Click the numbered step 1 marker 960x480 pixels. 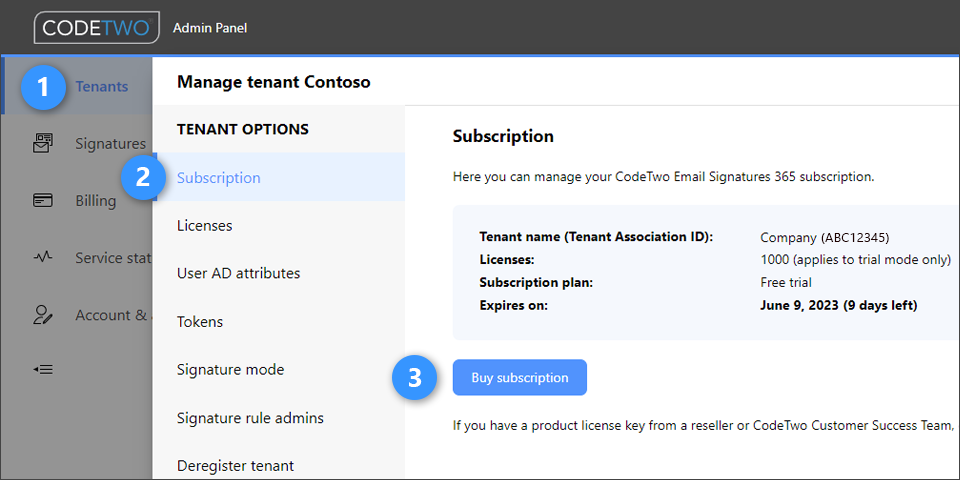(42, 87)
